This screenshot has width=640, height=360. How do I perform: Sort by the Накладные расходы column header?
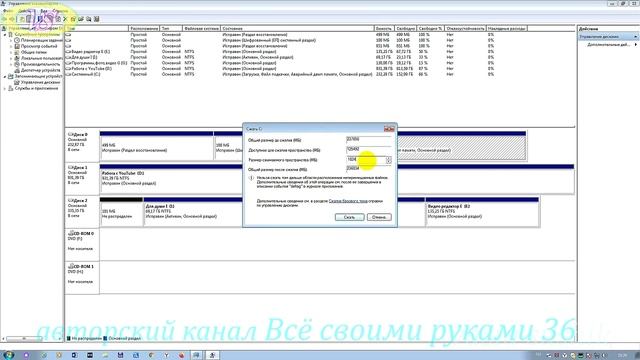(507, 29)
